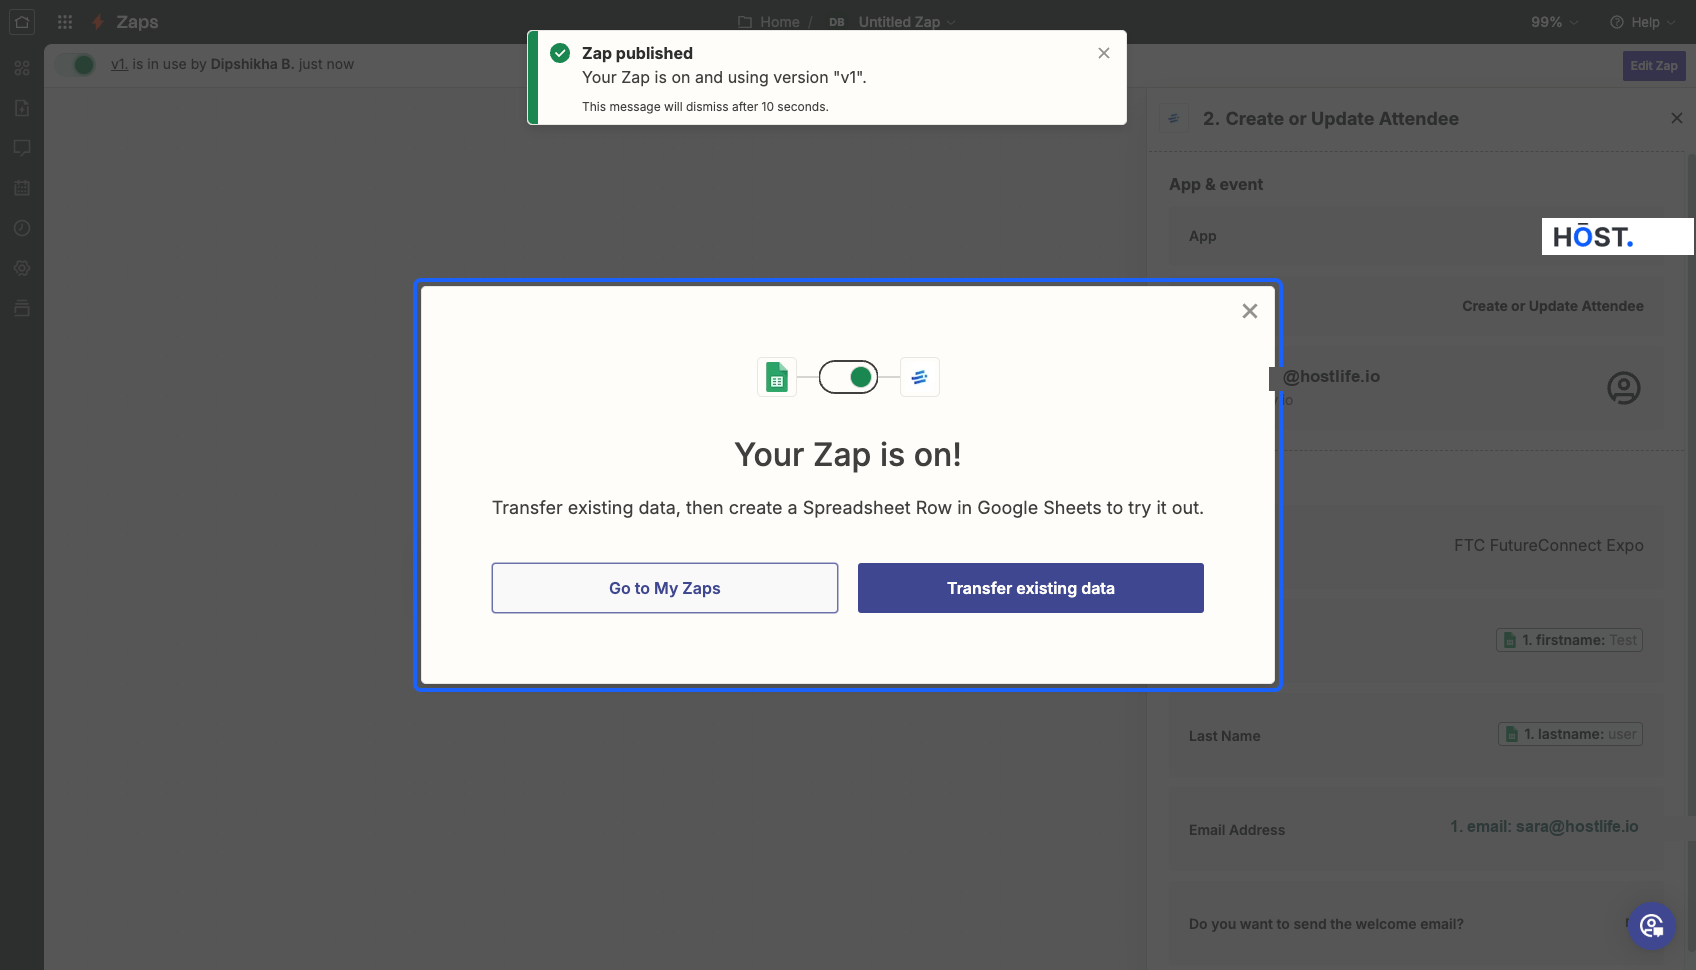The width and height of the screenshot is (1696, 970).
Task: Open Zap history clock icon in sidebar
Action: point(22,228)
